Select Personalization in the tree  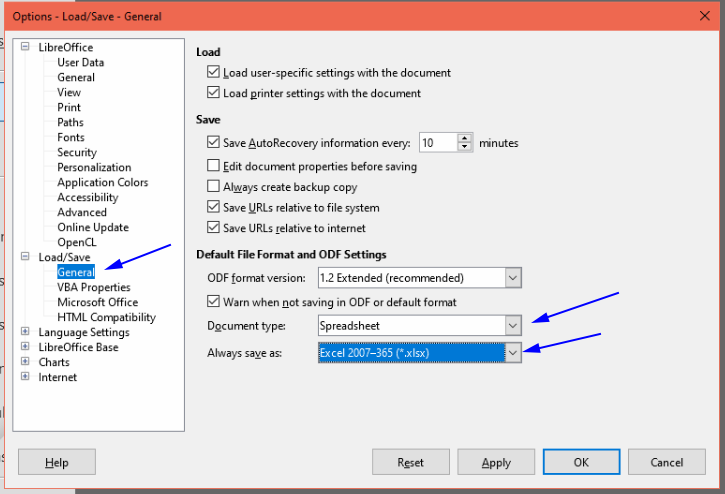(94, 167)
